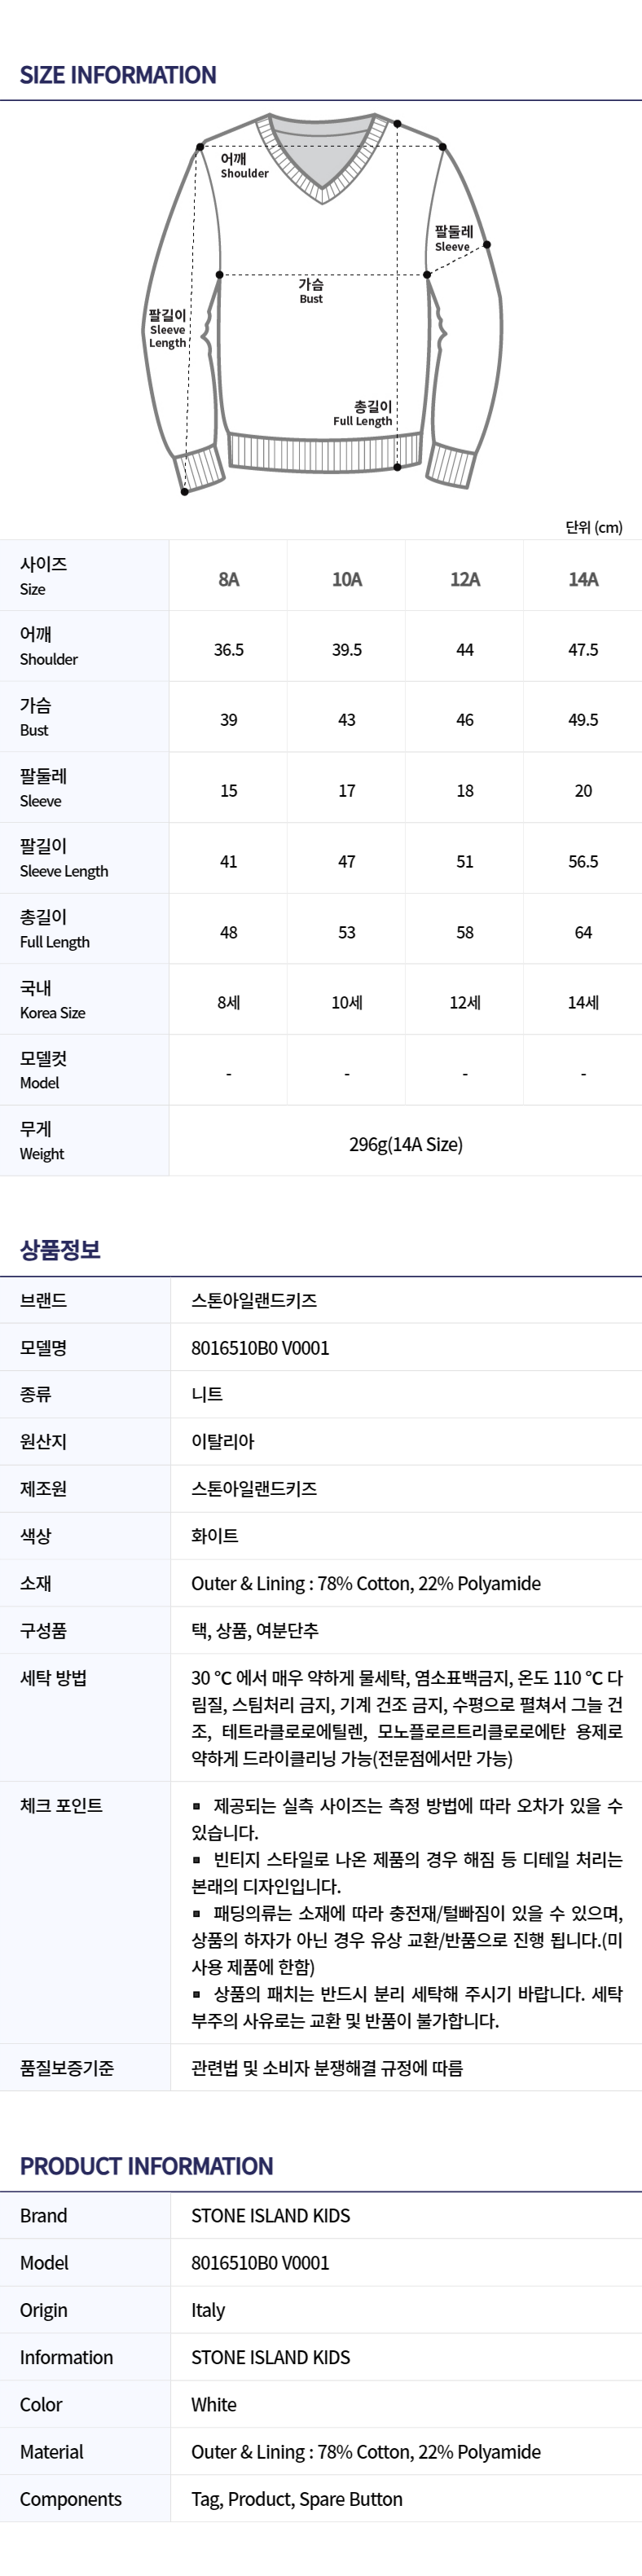Click the 상품정보 section heading
The height and width of the screenshot is (2576, 642).
(60, 1250)
